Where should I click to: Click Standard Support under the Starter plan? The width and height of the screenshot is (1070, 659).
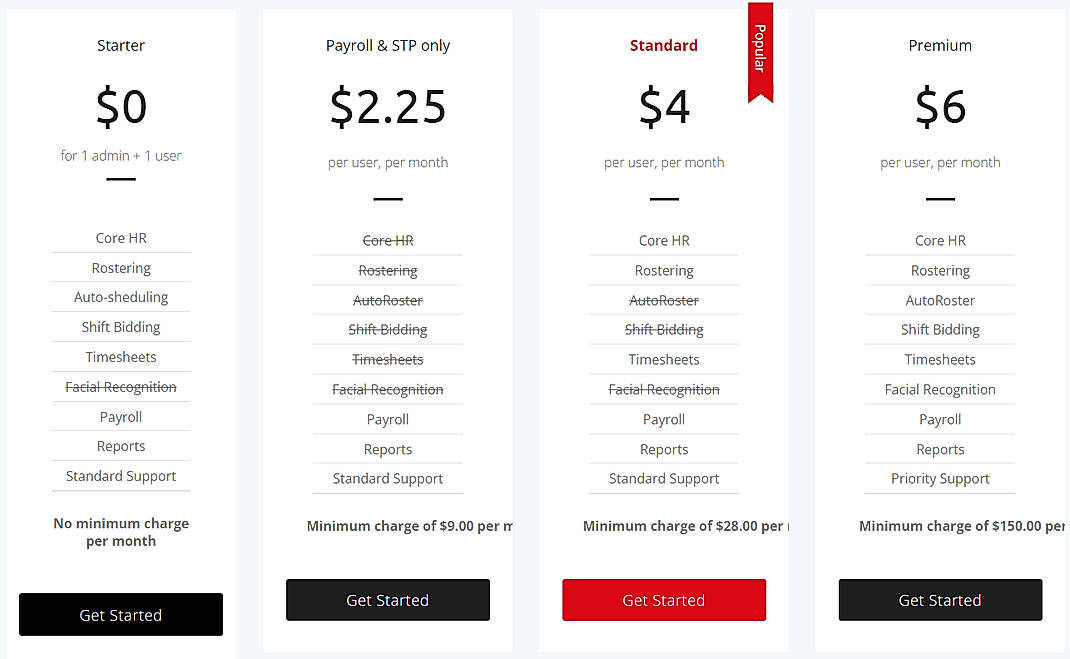120,476
